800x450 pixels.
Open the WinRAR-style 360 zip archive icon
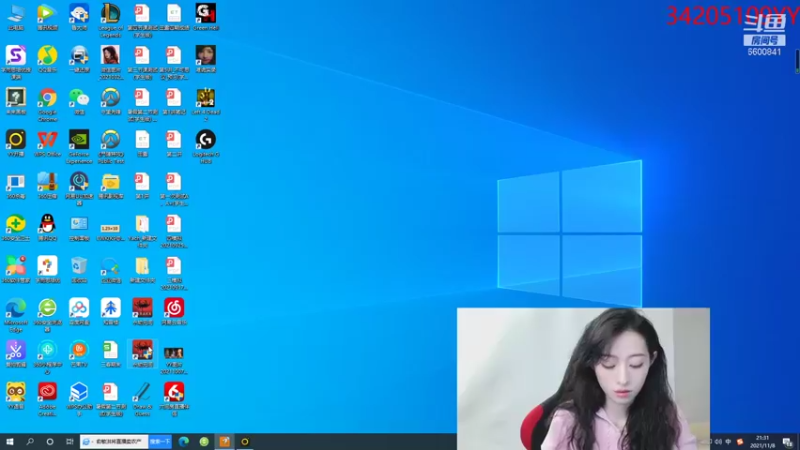click(47, 185)
